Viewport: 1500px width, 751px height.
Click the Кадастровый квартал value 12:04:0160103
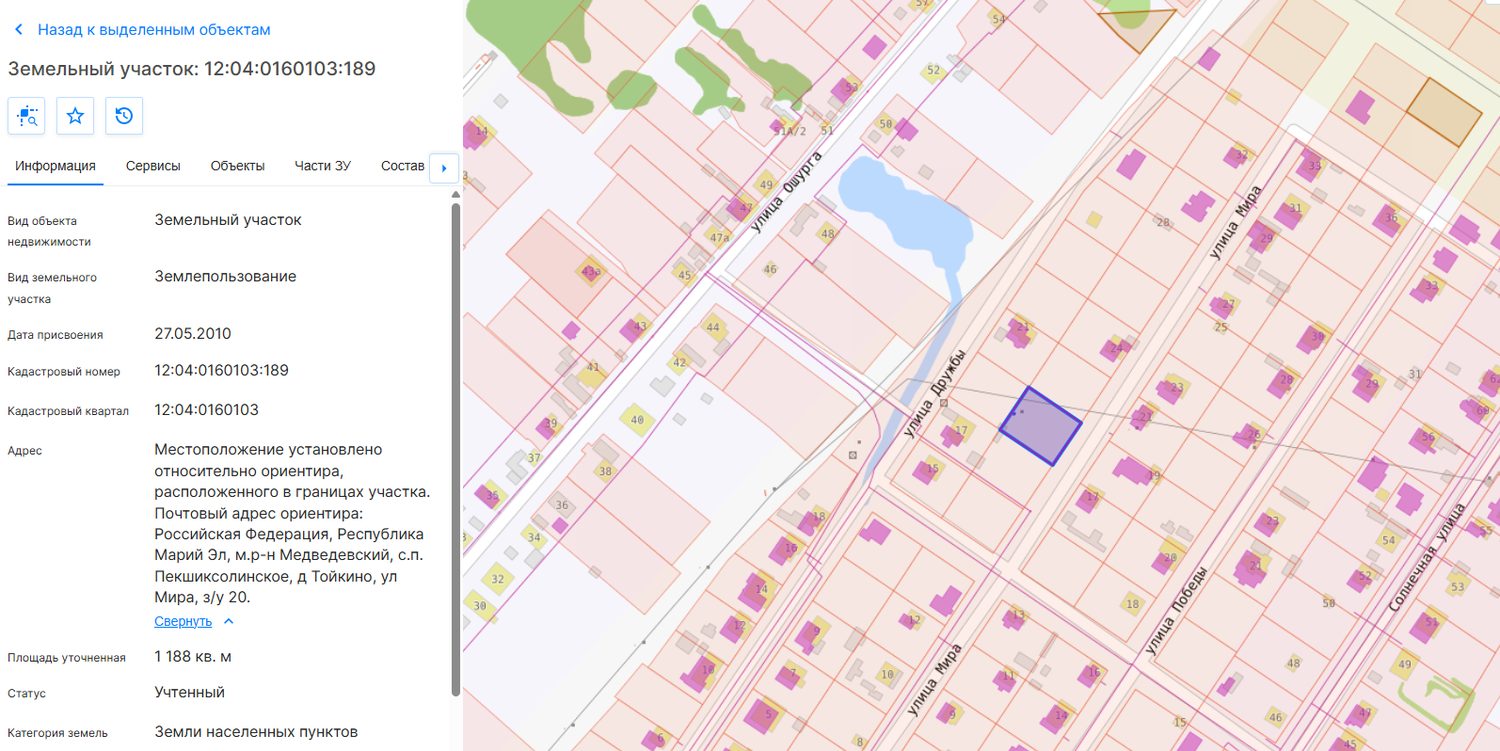(x=207, y=410)
